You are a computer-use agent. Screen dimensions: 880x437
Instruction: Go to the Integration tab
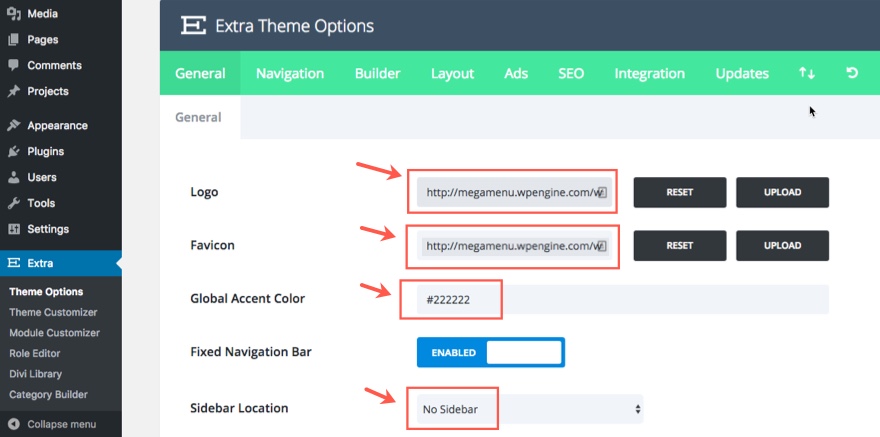(x=649, y=73)
